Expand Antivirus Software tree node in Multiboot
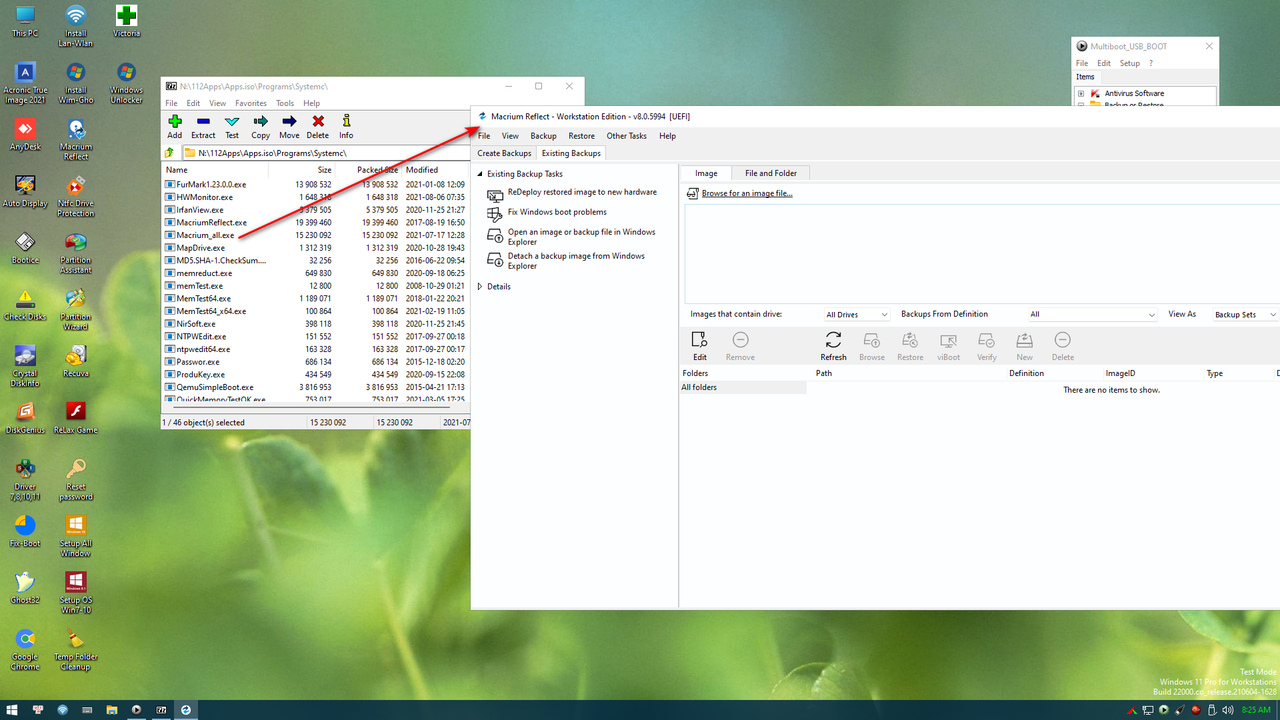Viewport: 1280px width, 720px height. (x=1080, y=93)
